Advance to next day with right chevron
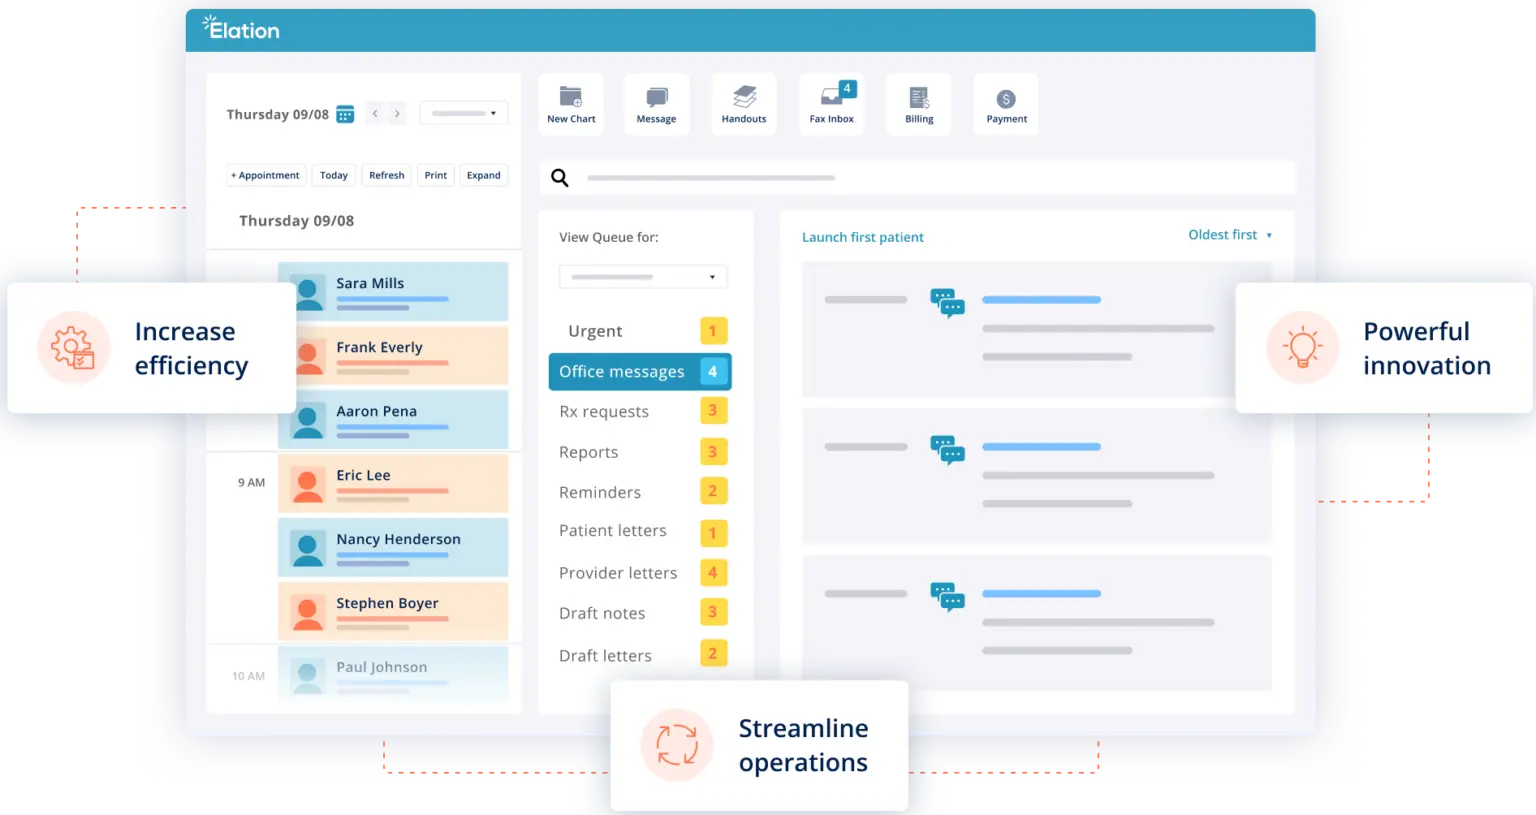 point(397,114)
